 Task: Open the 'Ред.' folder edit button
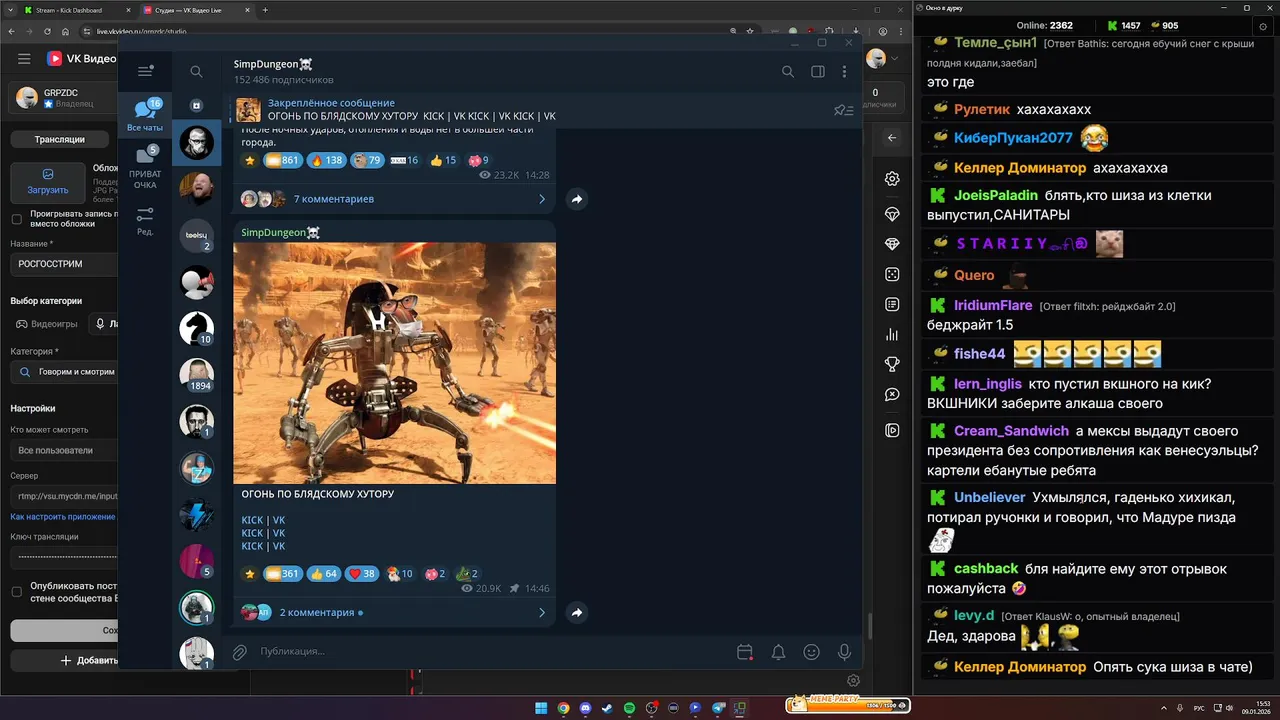pos(145,221)
